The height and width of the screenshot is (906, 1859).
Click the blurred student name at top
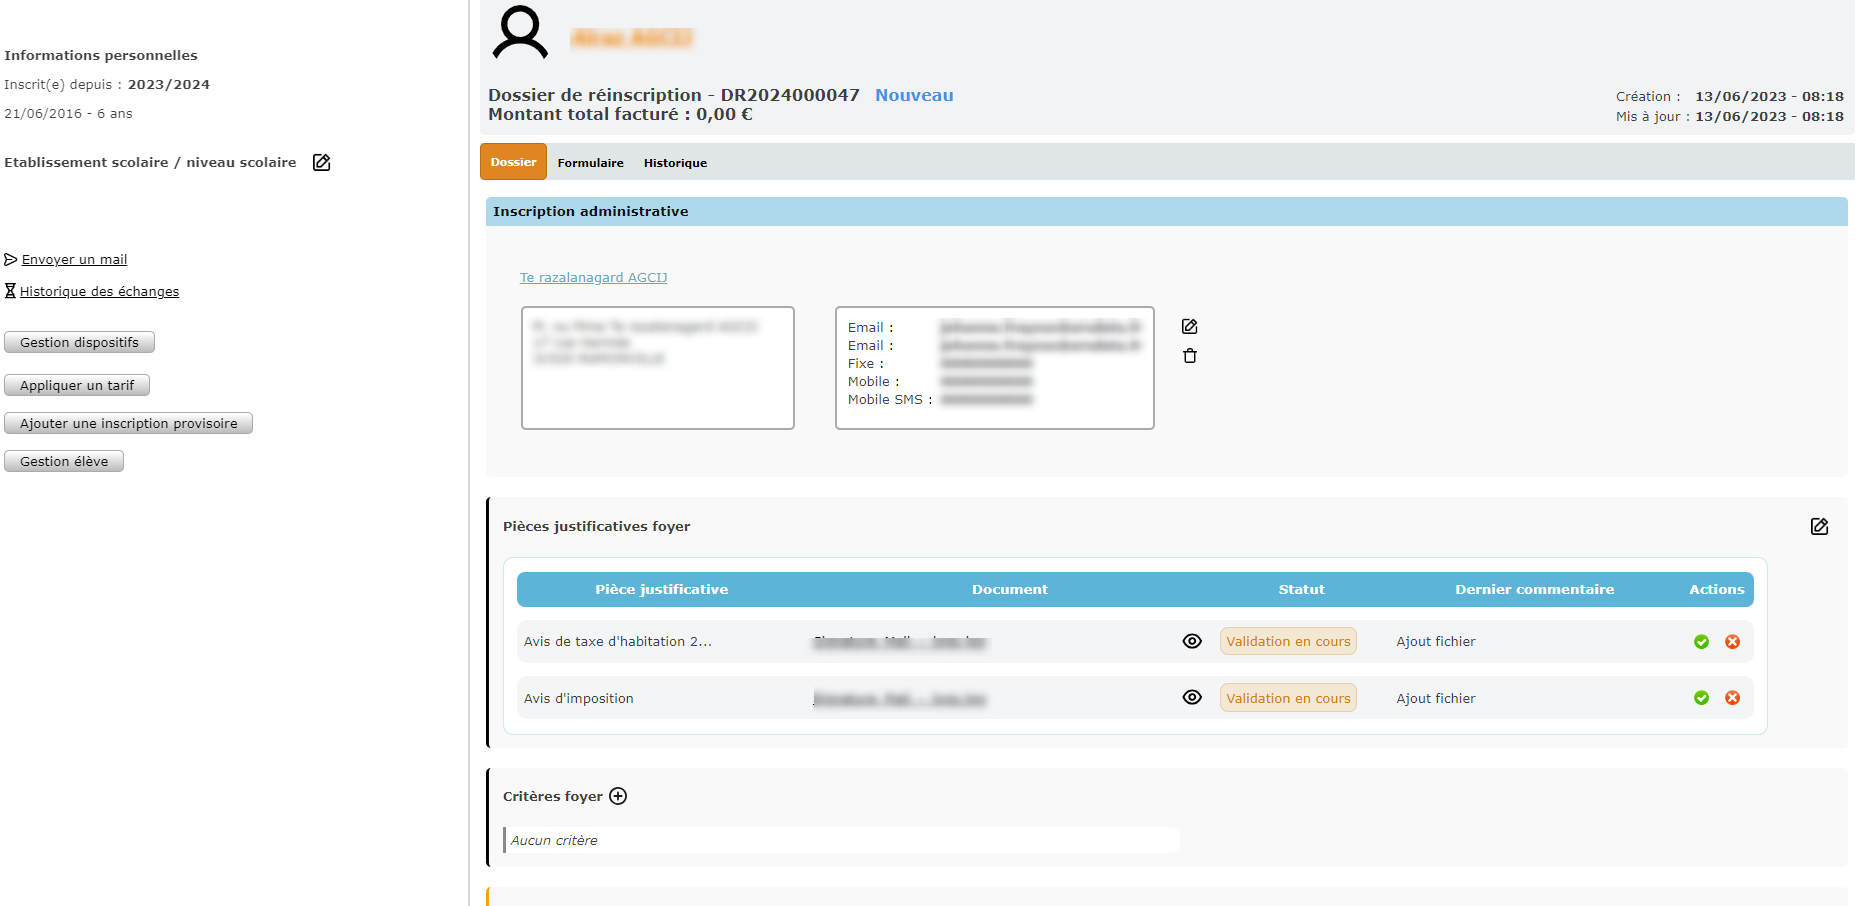tap(632, 38)
